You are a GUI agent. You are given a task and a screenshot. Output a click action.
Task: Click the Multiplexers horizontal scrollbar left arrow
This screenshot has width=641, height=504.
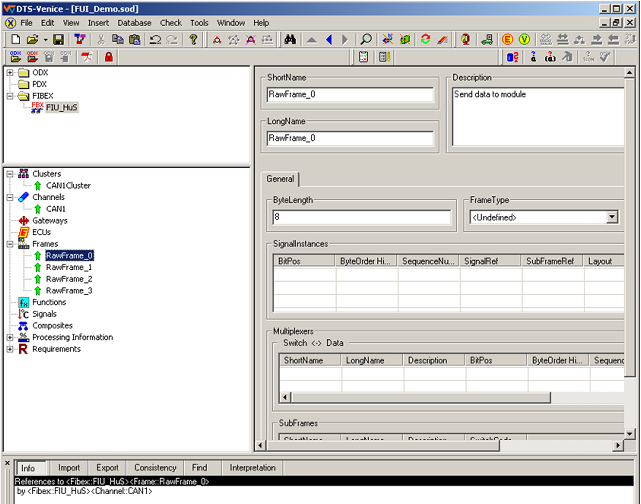tap(286, 397)
